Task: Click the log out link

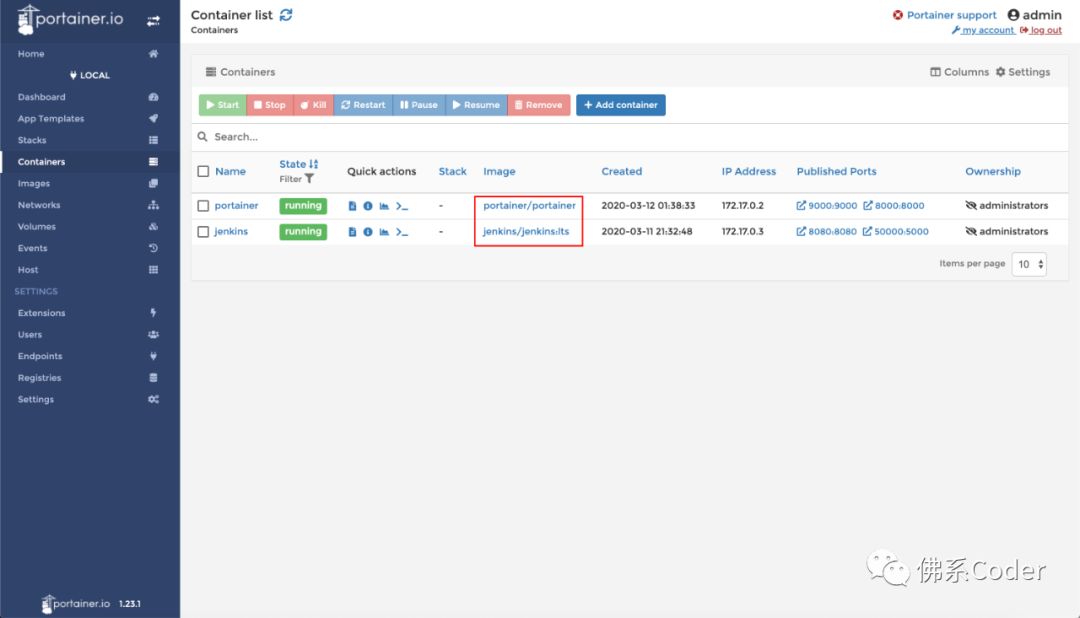Action: point(1041,30)
